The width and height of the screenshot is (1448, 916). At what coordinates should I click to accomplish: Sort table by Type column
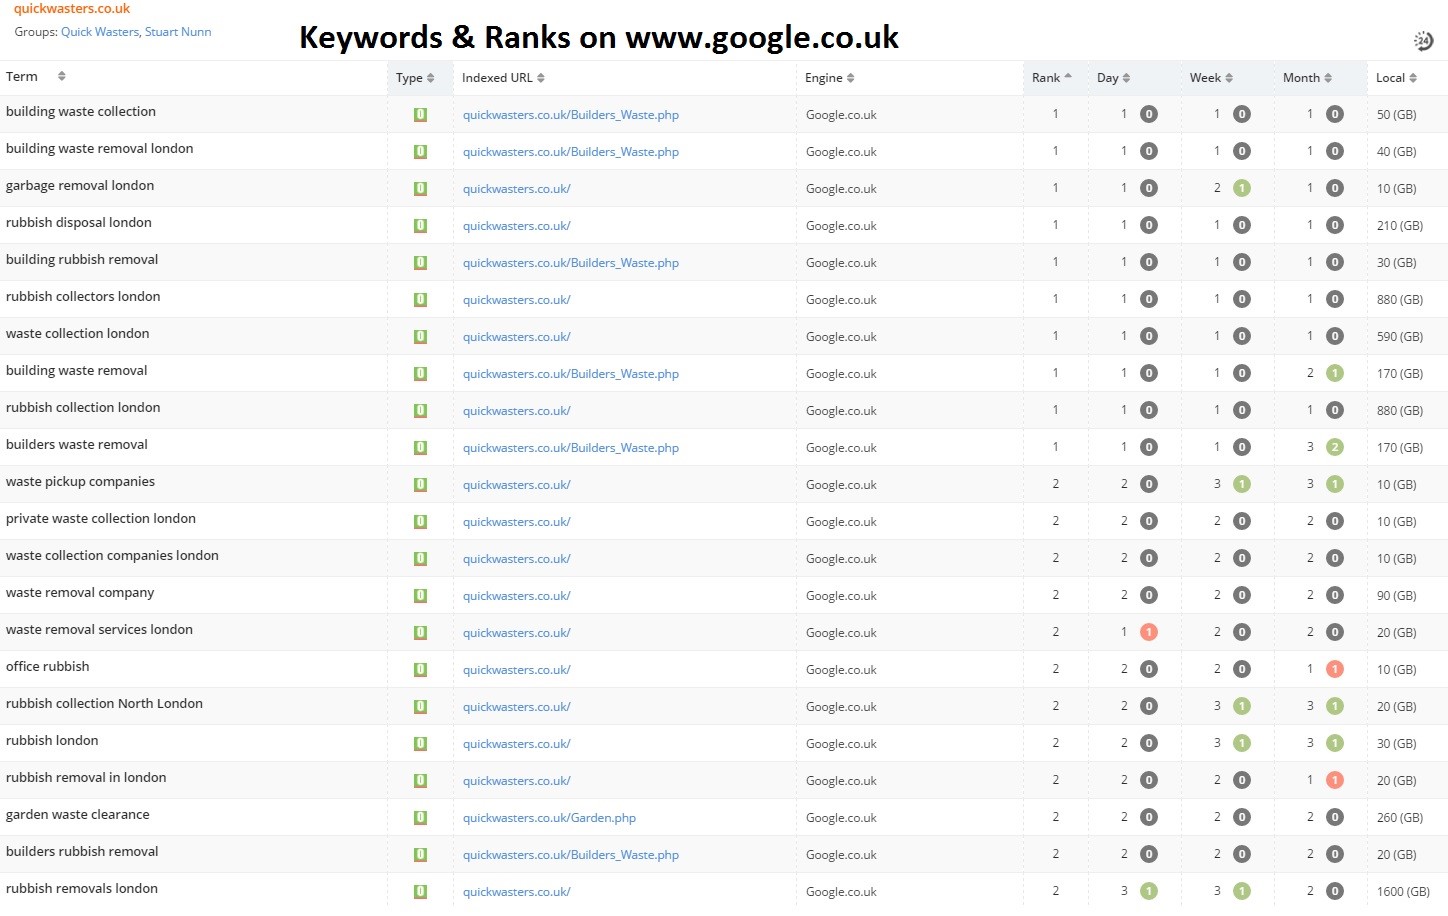click(415, 78)
